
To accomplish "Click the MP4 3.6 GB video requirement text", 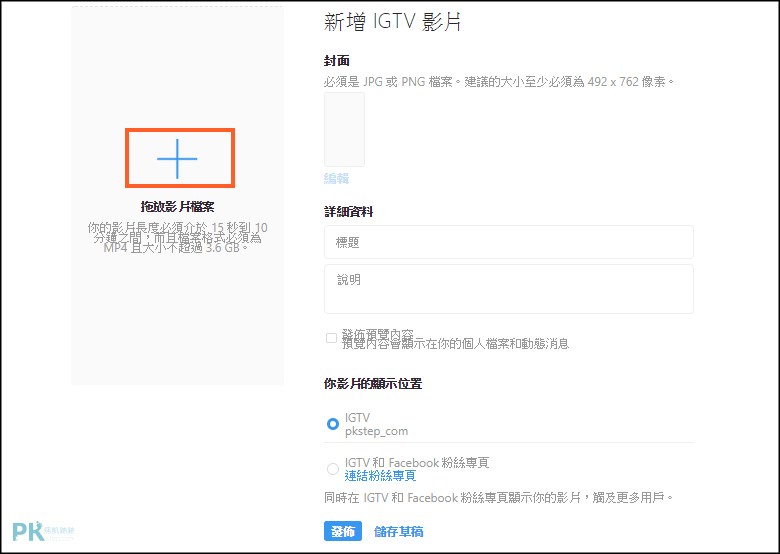I will coord(177,238).
